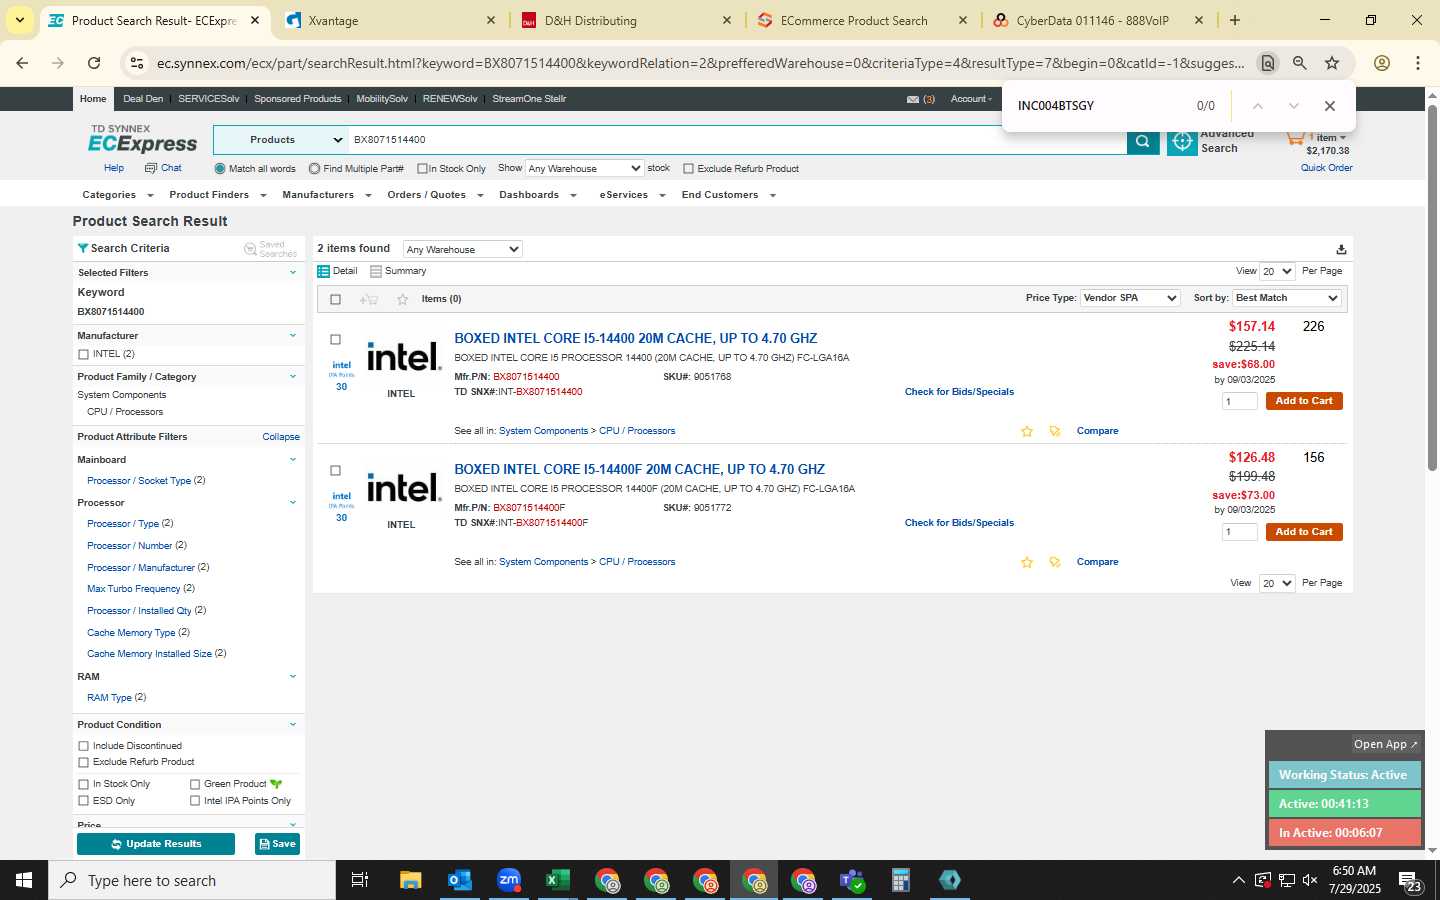Screen dimensions: 1440x900
Task: Star the I5-14400F product as favorite
Action: coord(1026,562)
